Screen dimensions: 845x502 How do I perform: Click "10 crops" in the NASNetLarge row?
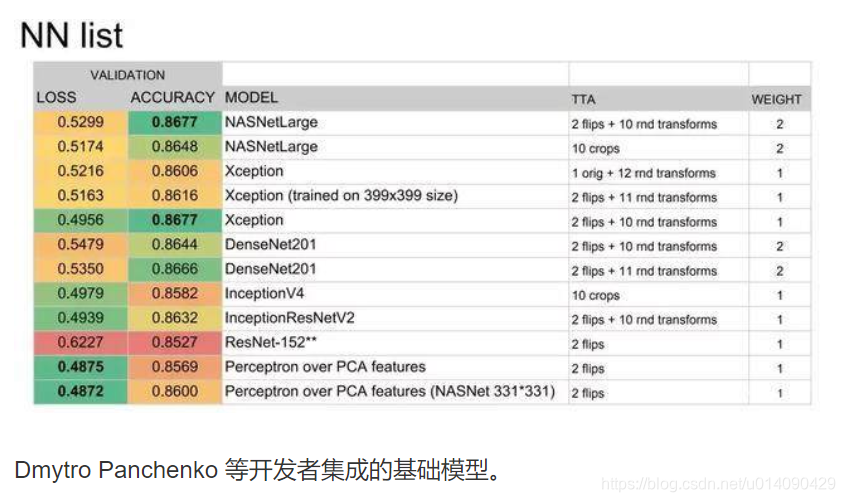point(595,149)
